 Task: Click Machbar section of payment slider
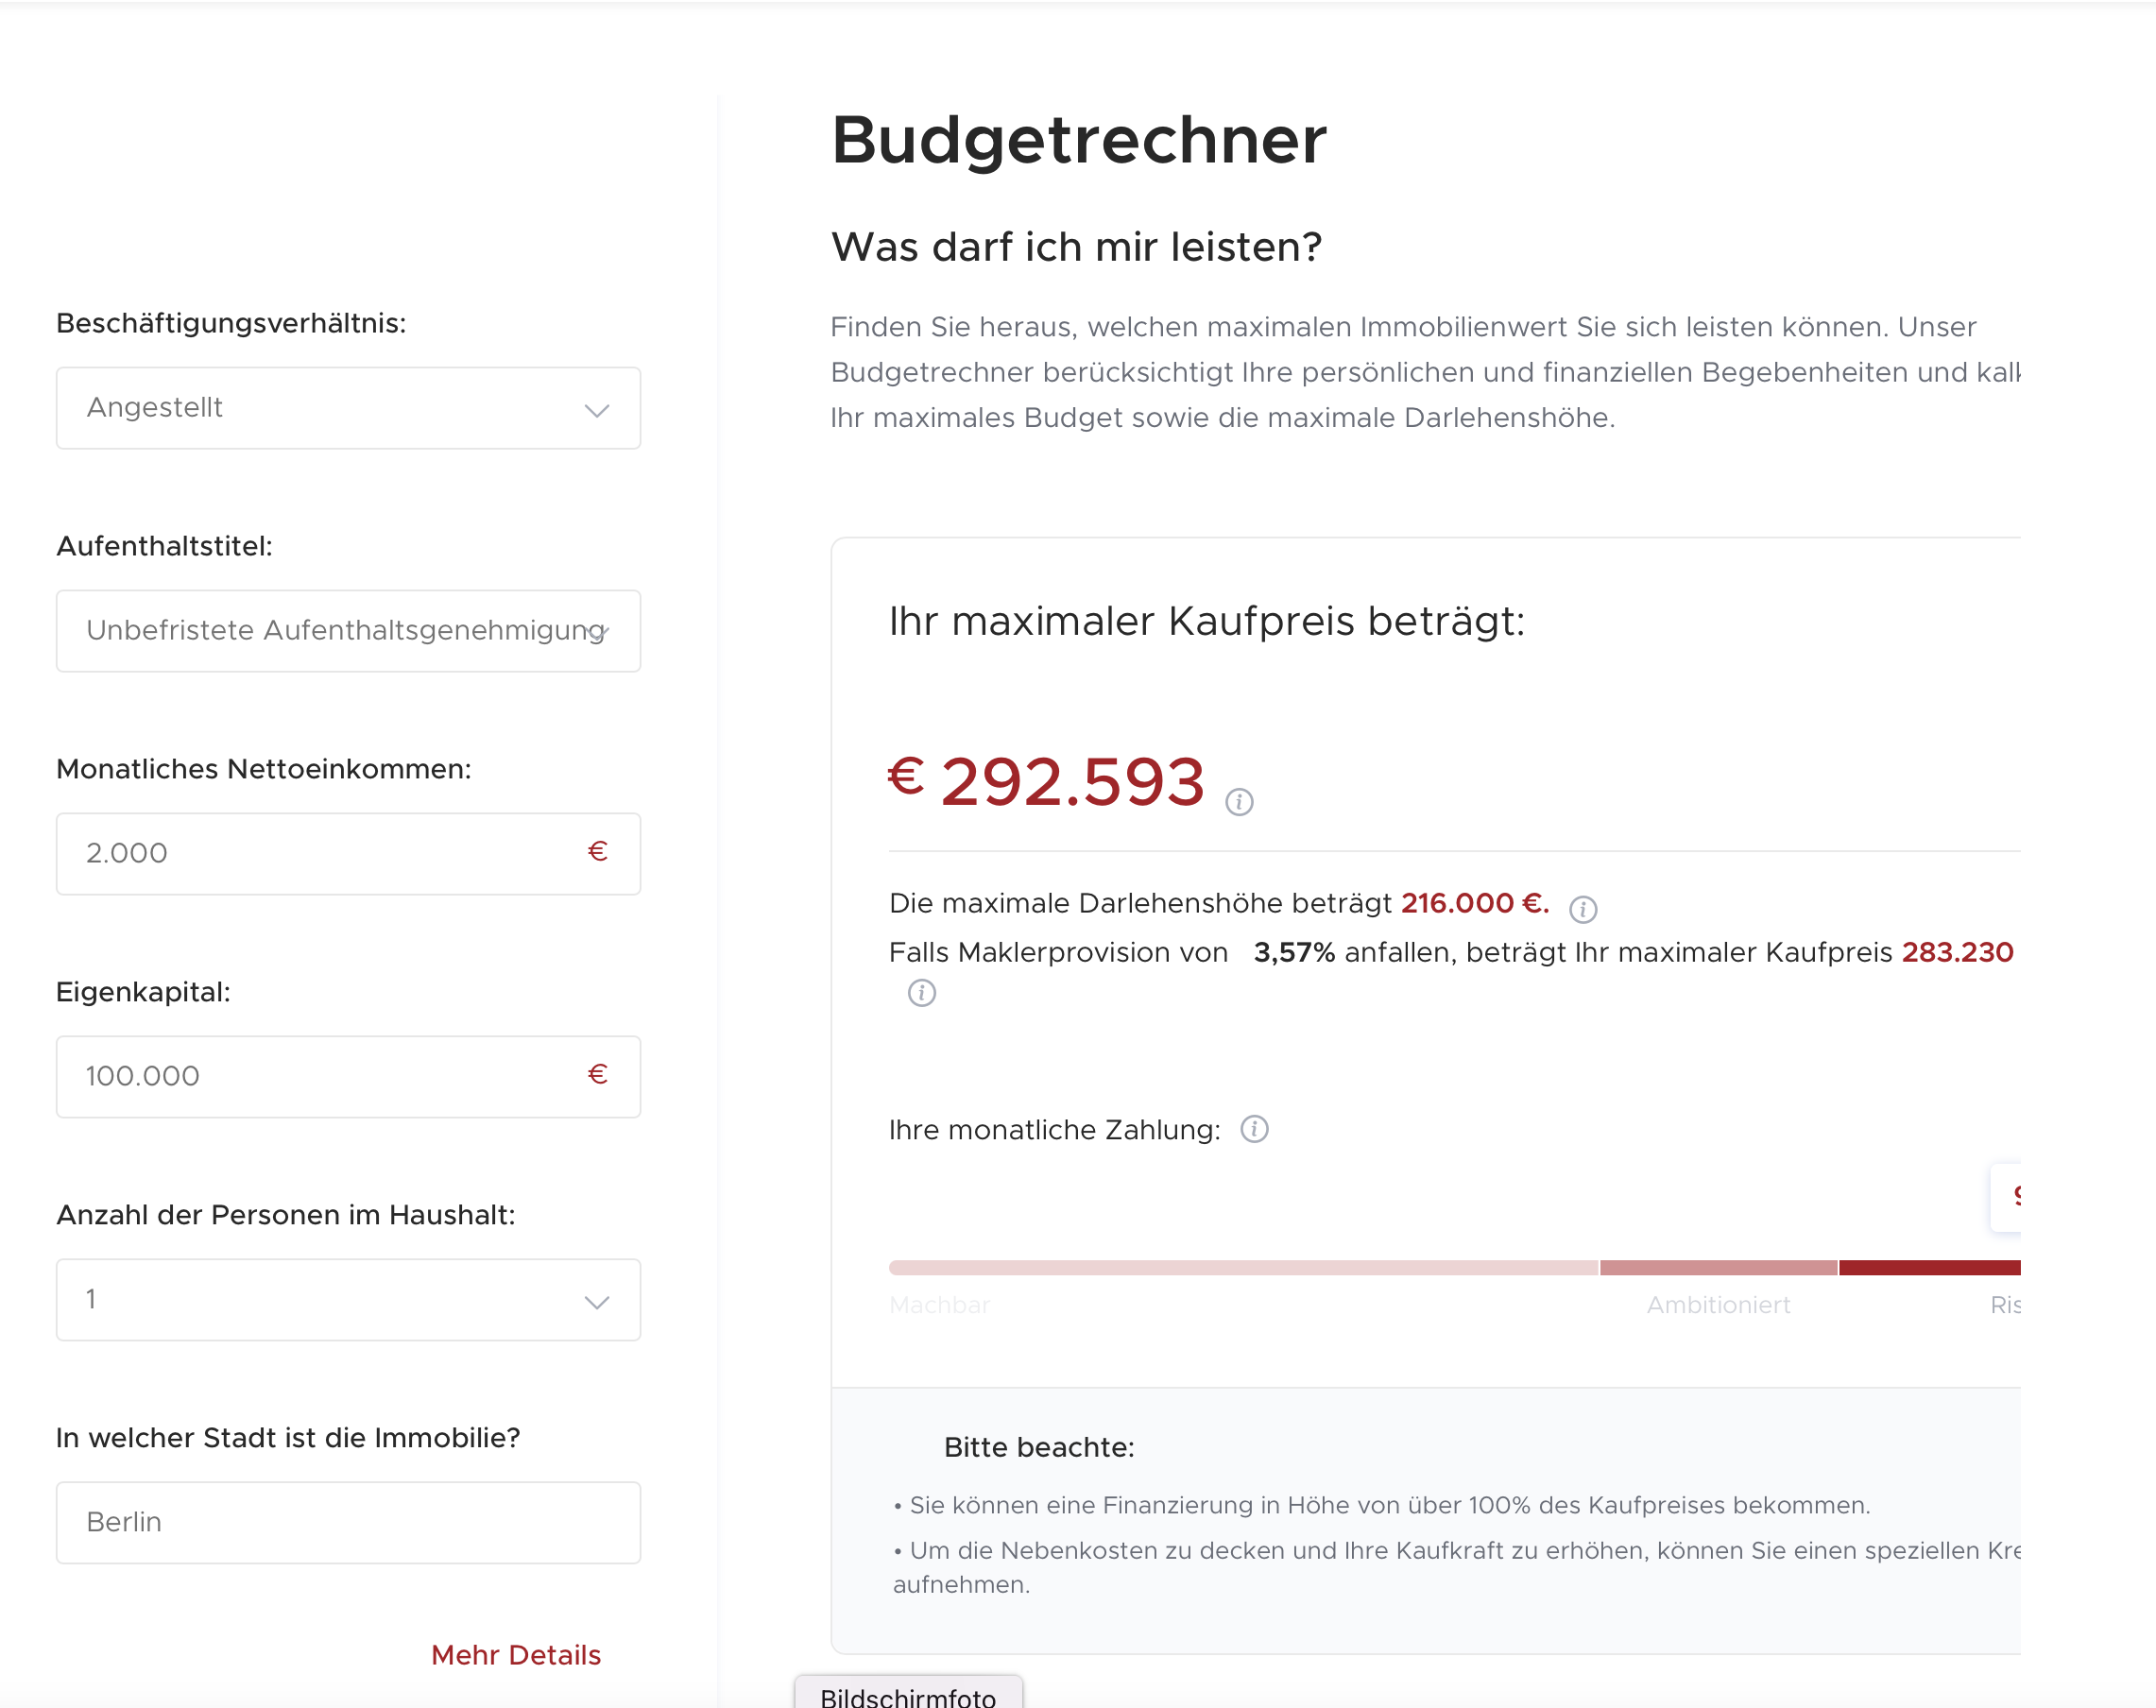[x=1243, y=1268]
